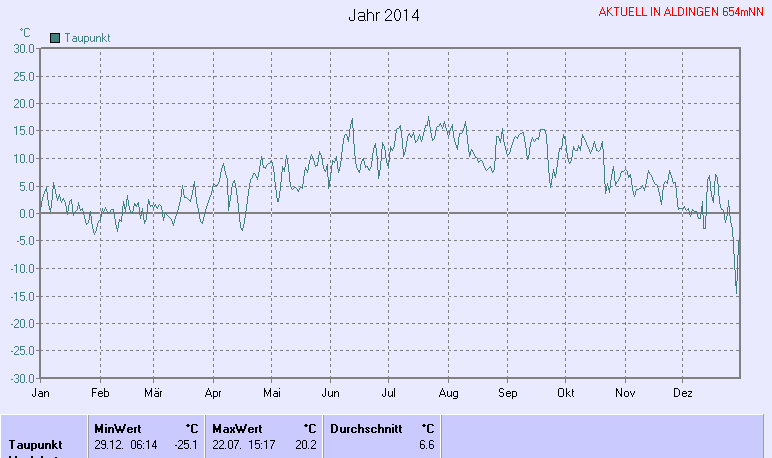Click the minimum value -25.1 cell
This screenshot has width=772, height=458.
(186, 444)
